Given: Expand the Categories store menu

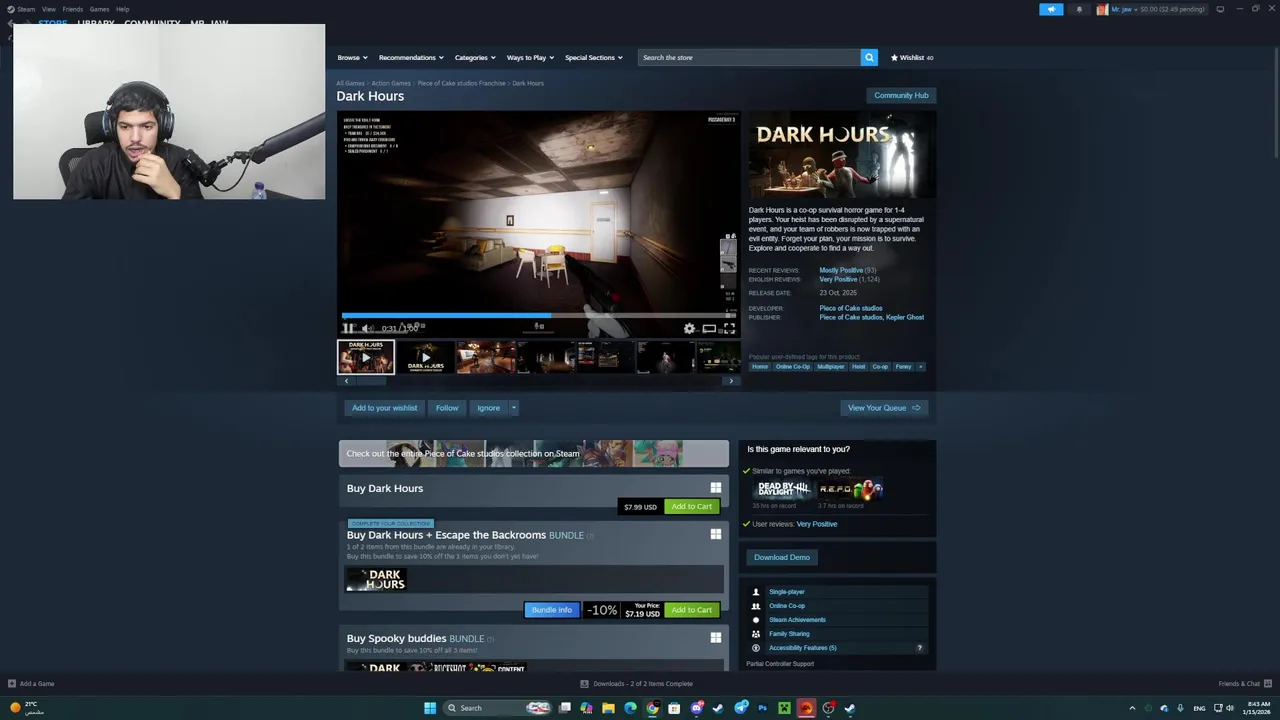Looking at the screenshot, I should pos(474,57).
